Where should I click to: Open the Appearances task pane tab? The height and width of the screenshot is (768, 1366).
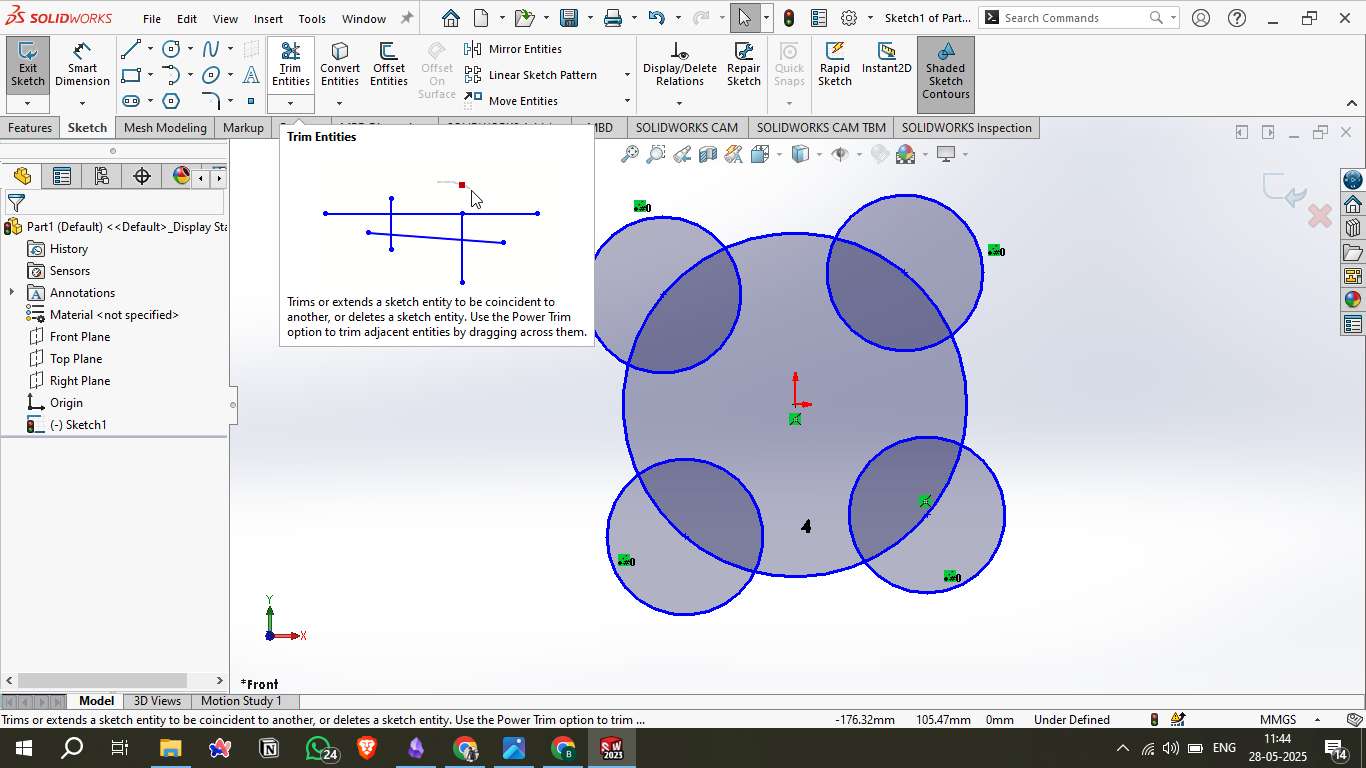point(1353,300)
